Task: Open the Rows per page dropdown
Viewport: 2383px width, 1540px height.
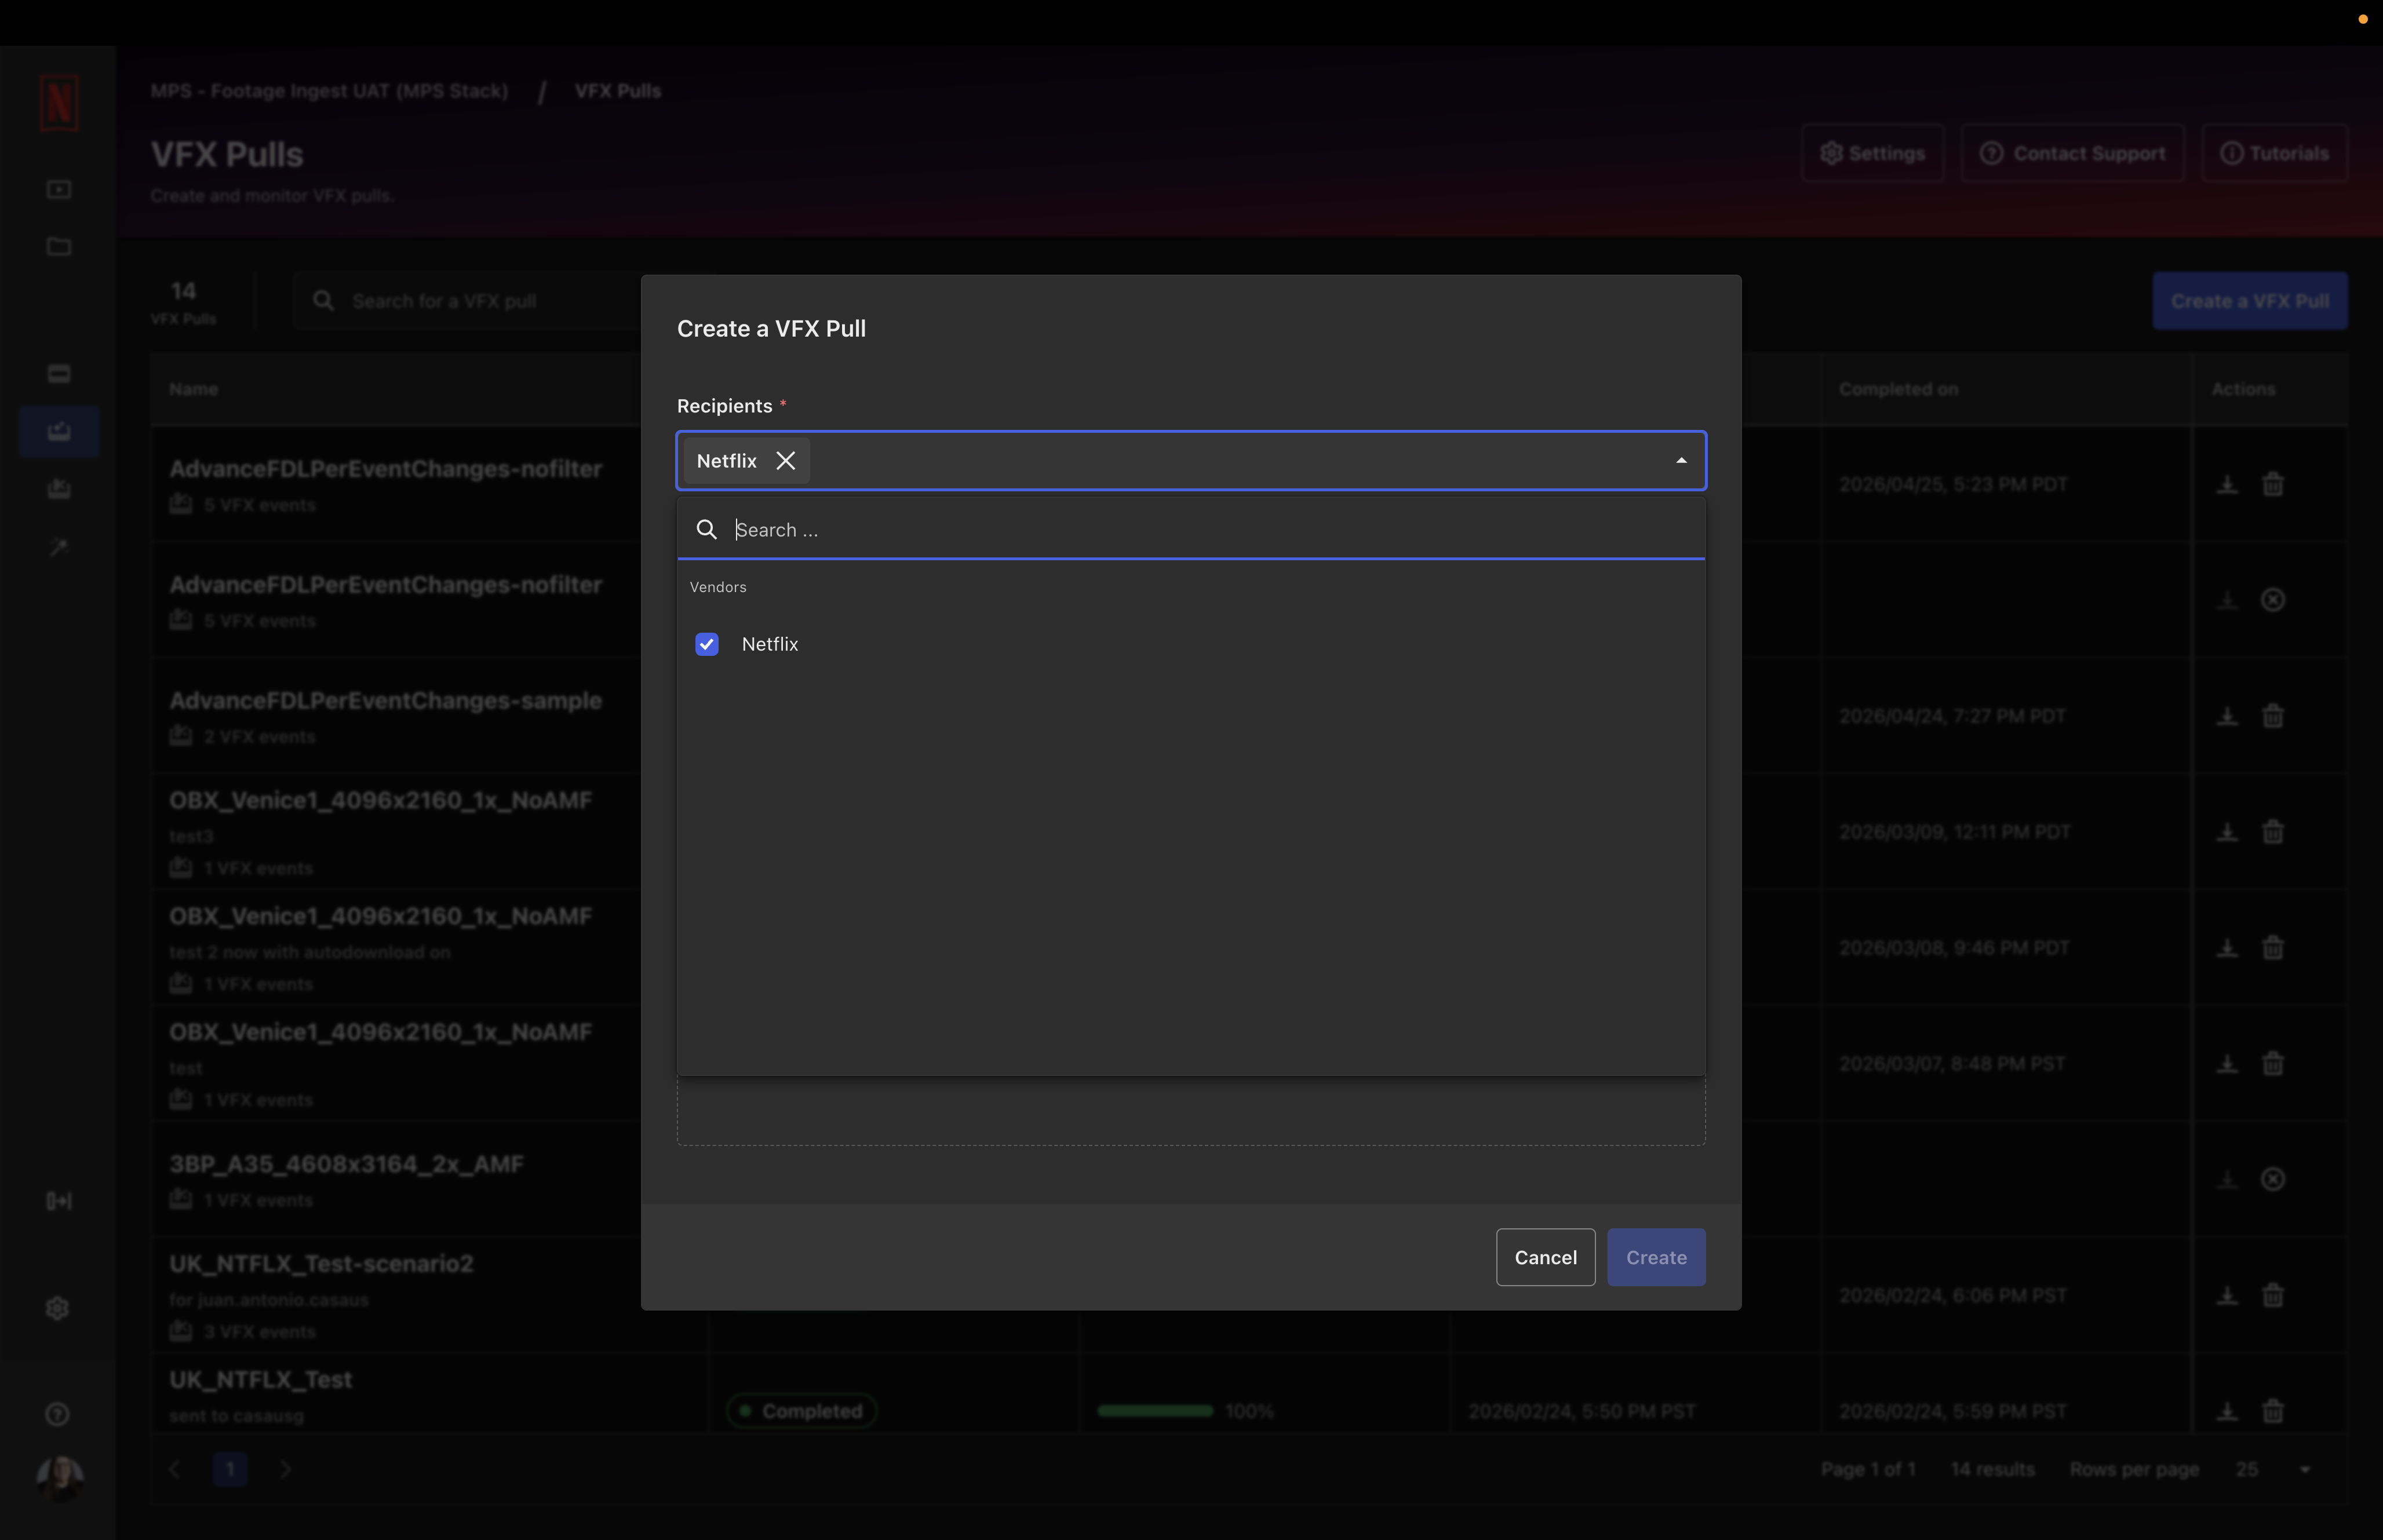Action: (x=2274, y=1469)
